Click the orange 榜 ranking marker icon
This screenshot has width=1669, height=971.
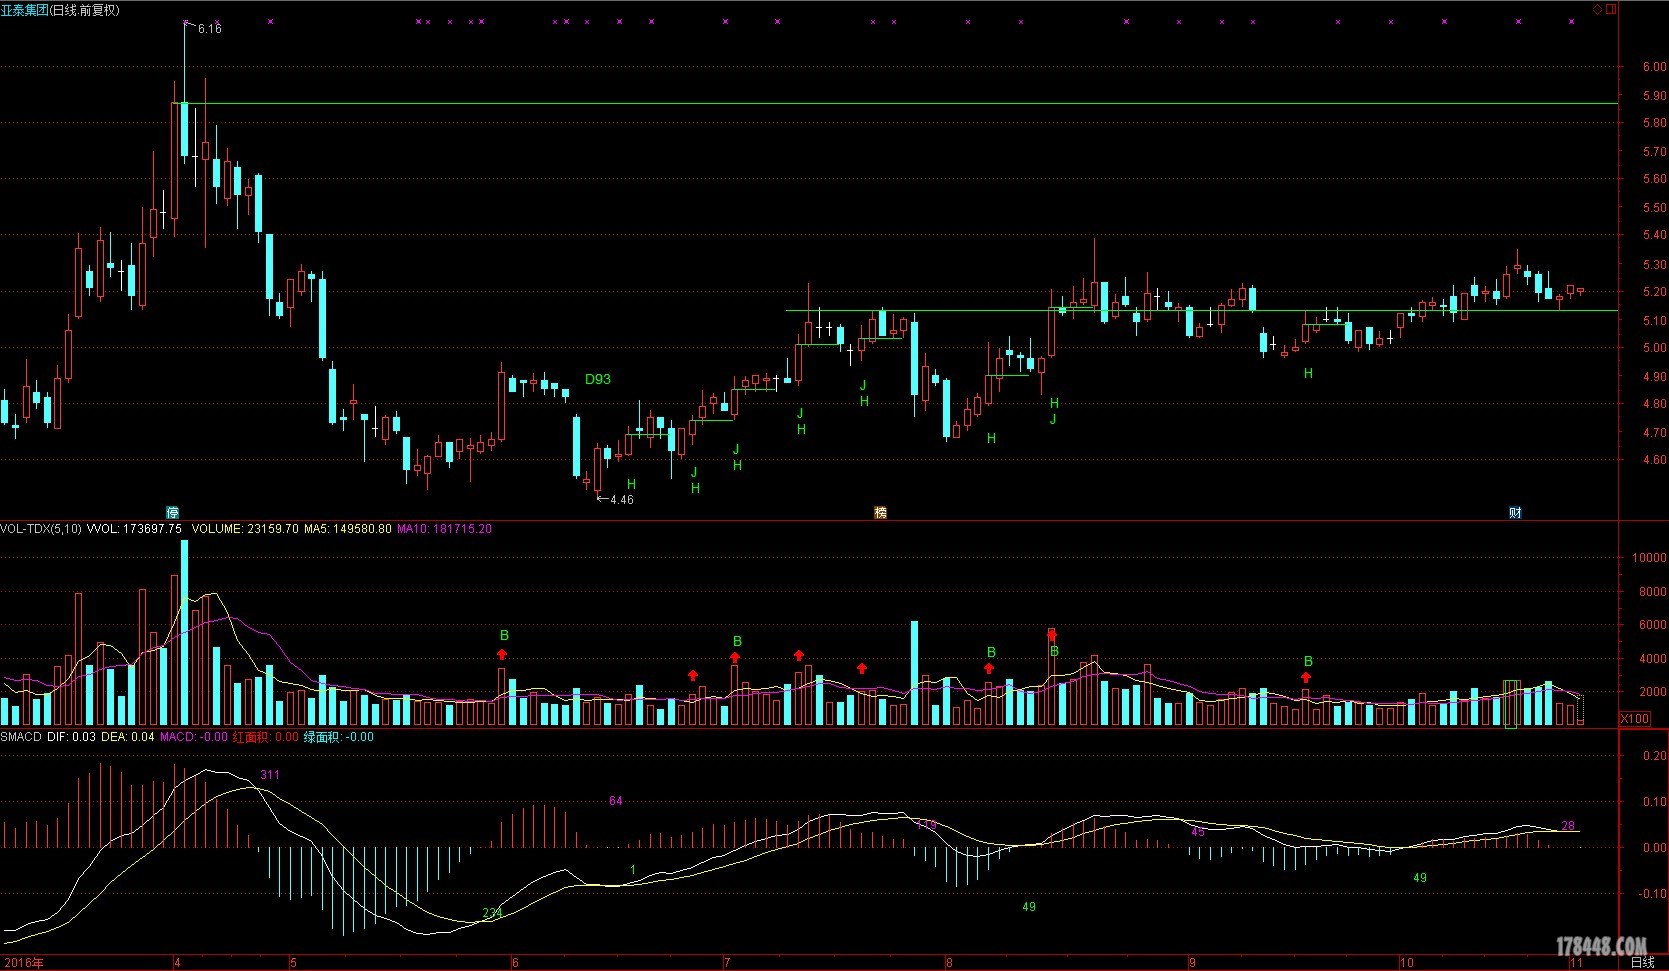point(880,512)
